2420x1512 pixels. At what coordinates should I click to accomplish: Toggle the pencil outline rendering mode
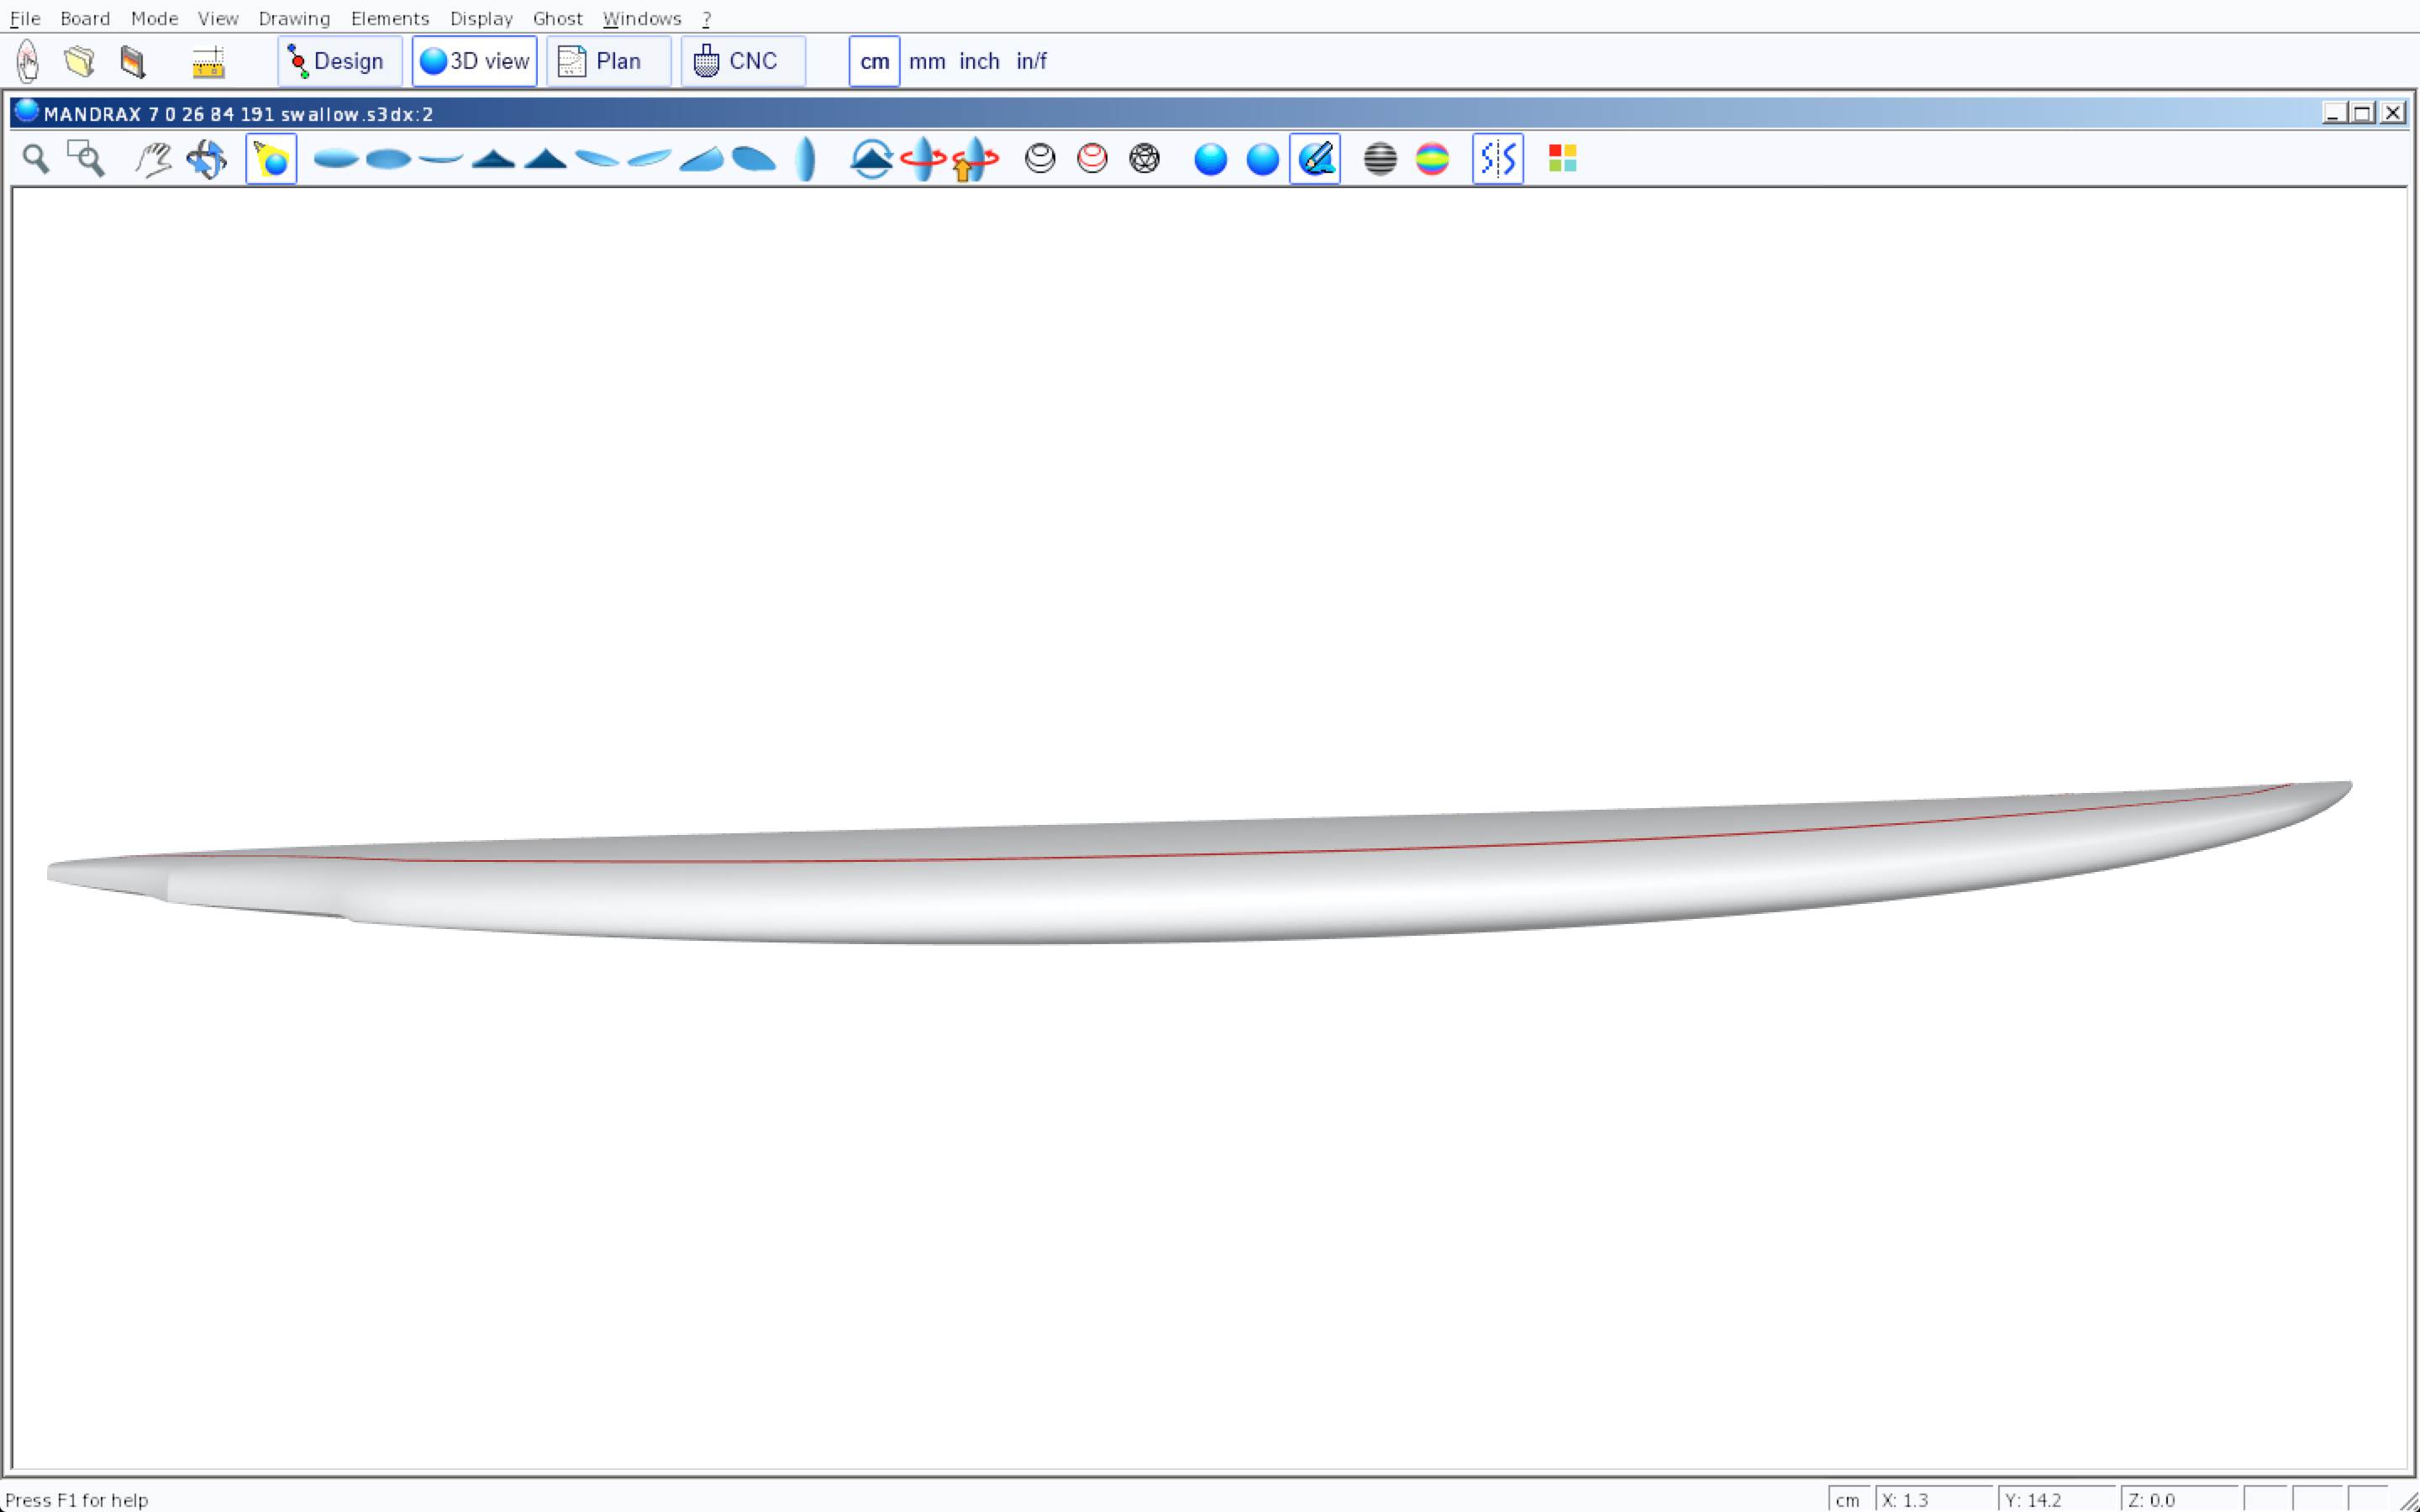[x=1314, y=158]
